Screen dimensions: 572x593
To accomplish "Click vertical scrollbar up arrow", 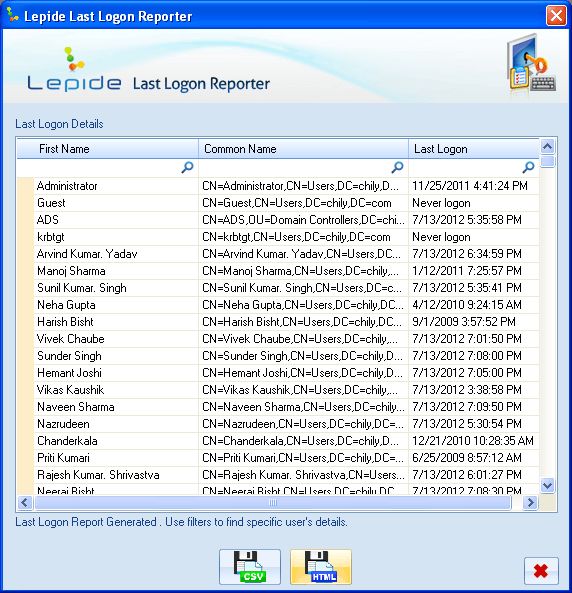I will click(x=547, y=146).
